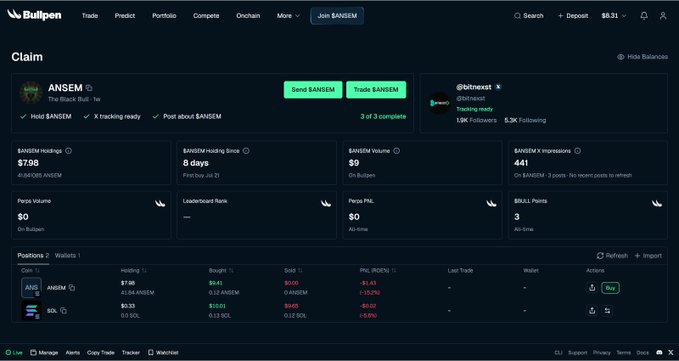Open the Compete page
The width and height of the screenshot is (679, 361).
[x=206, y=16]
